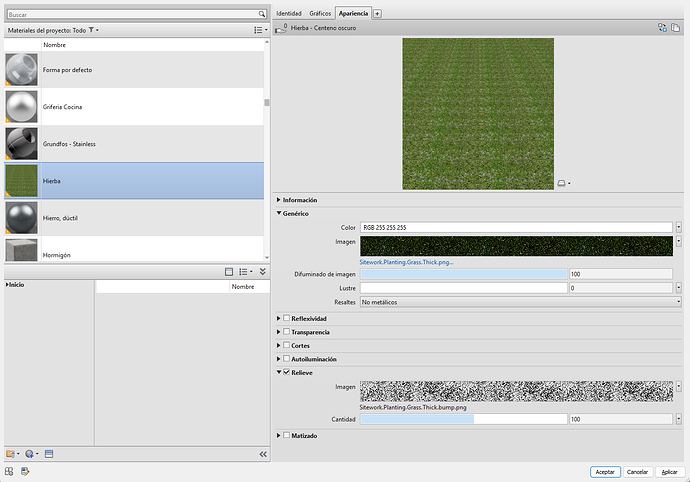690x482 pixels.
Task: Click in the Buscar search field
Action: click(132, 15)
